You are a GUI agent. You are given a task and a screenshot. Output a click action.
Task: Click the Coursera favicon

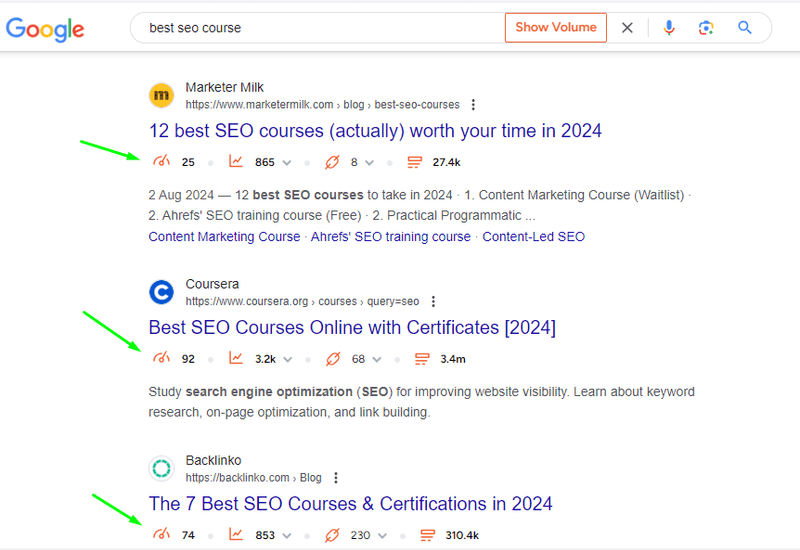pos(161,292)
